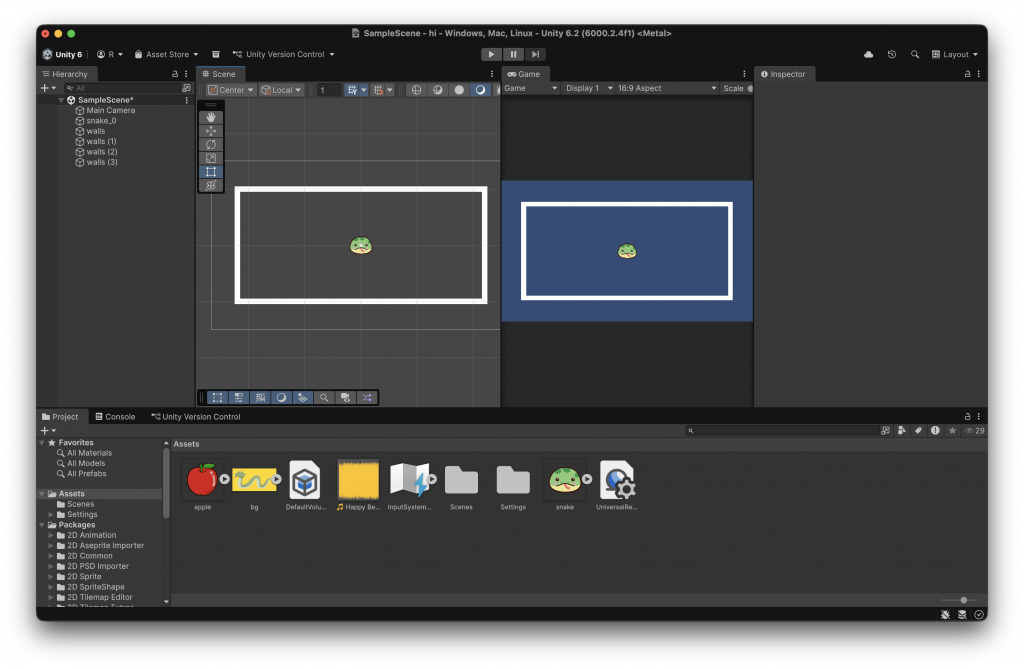Click All Materials under Favorites
This screenshot has width=1024, height=669.
(x=89, y=453)
